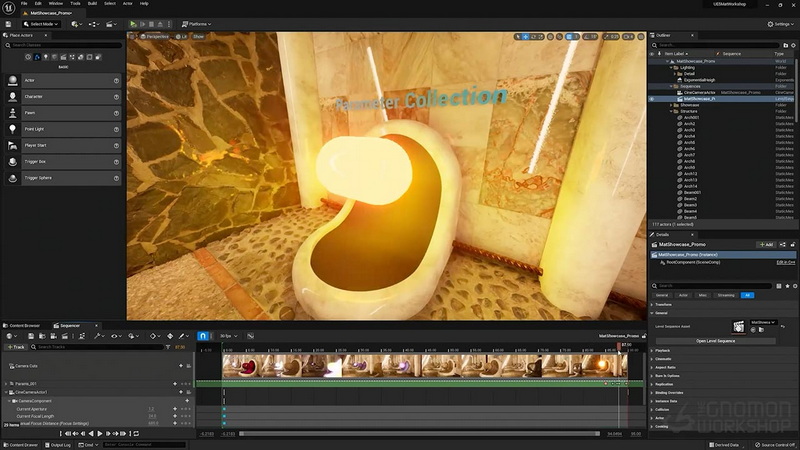Open the Select Mode dropdown

41,24
